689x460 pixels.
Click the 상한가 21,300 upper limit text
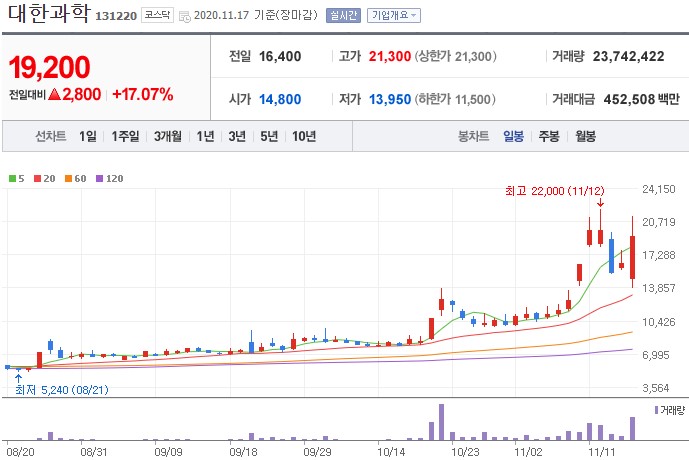(x=456, y=56)
